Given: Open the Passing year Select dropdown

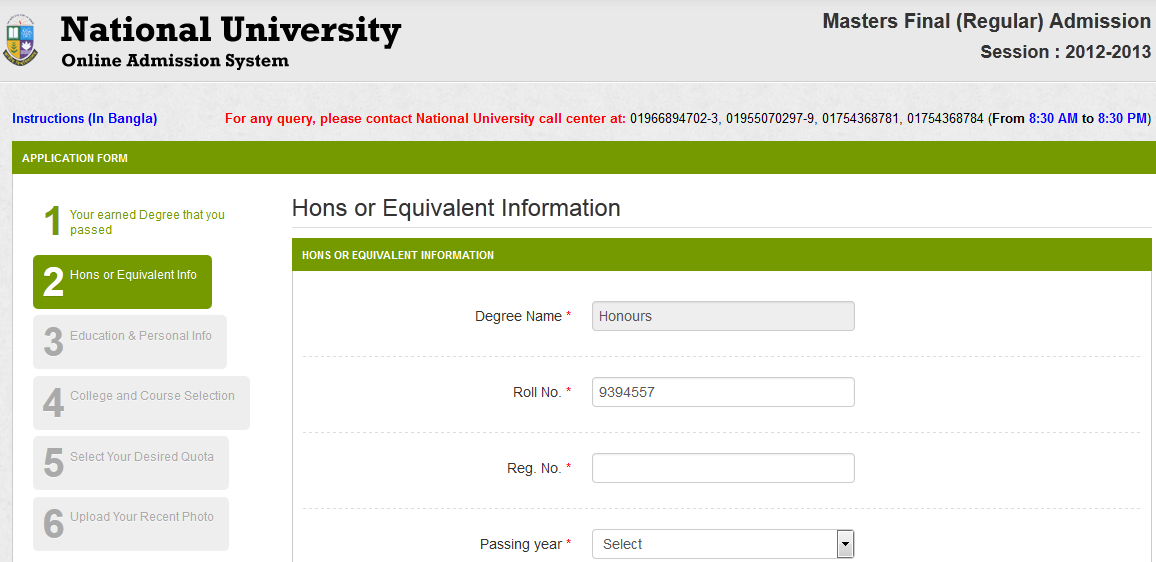Looking at the screenshot, I should (723, 544).
